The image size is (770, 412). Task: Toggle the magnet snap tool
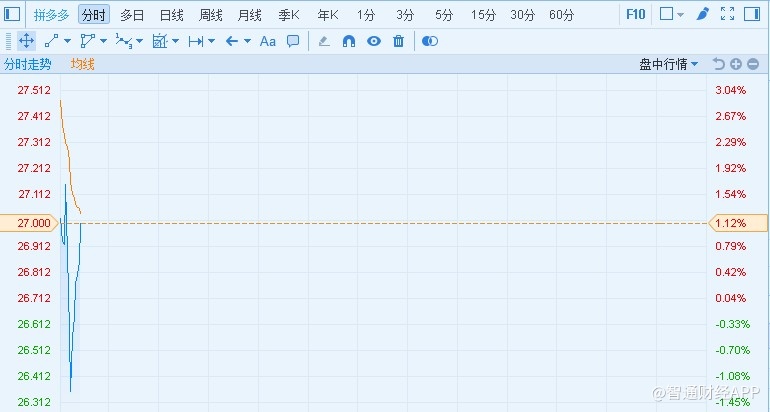pos(349,41)
